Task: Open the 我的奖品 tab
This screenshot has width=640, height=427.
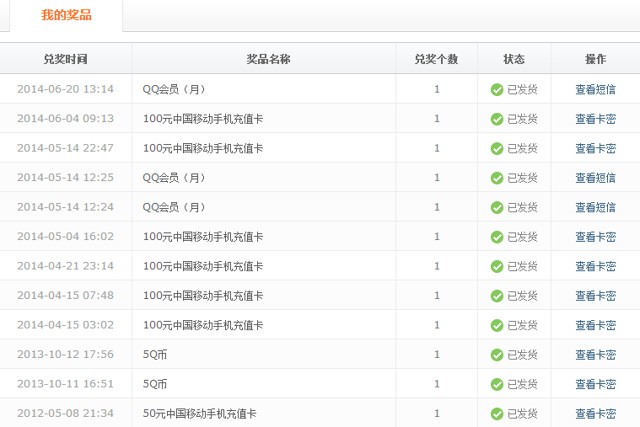Action: [66, 15]
